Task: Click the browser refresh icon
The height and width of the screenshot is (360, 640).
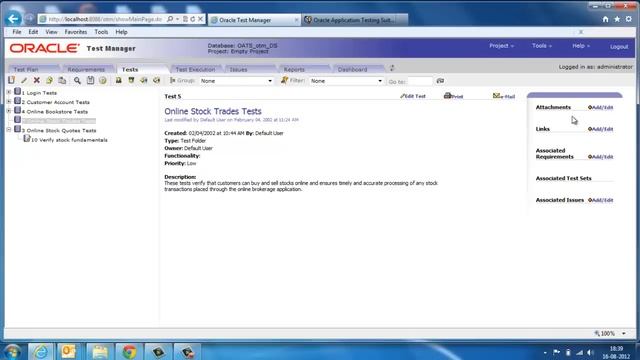Action: (x=193, y=19)
